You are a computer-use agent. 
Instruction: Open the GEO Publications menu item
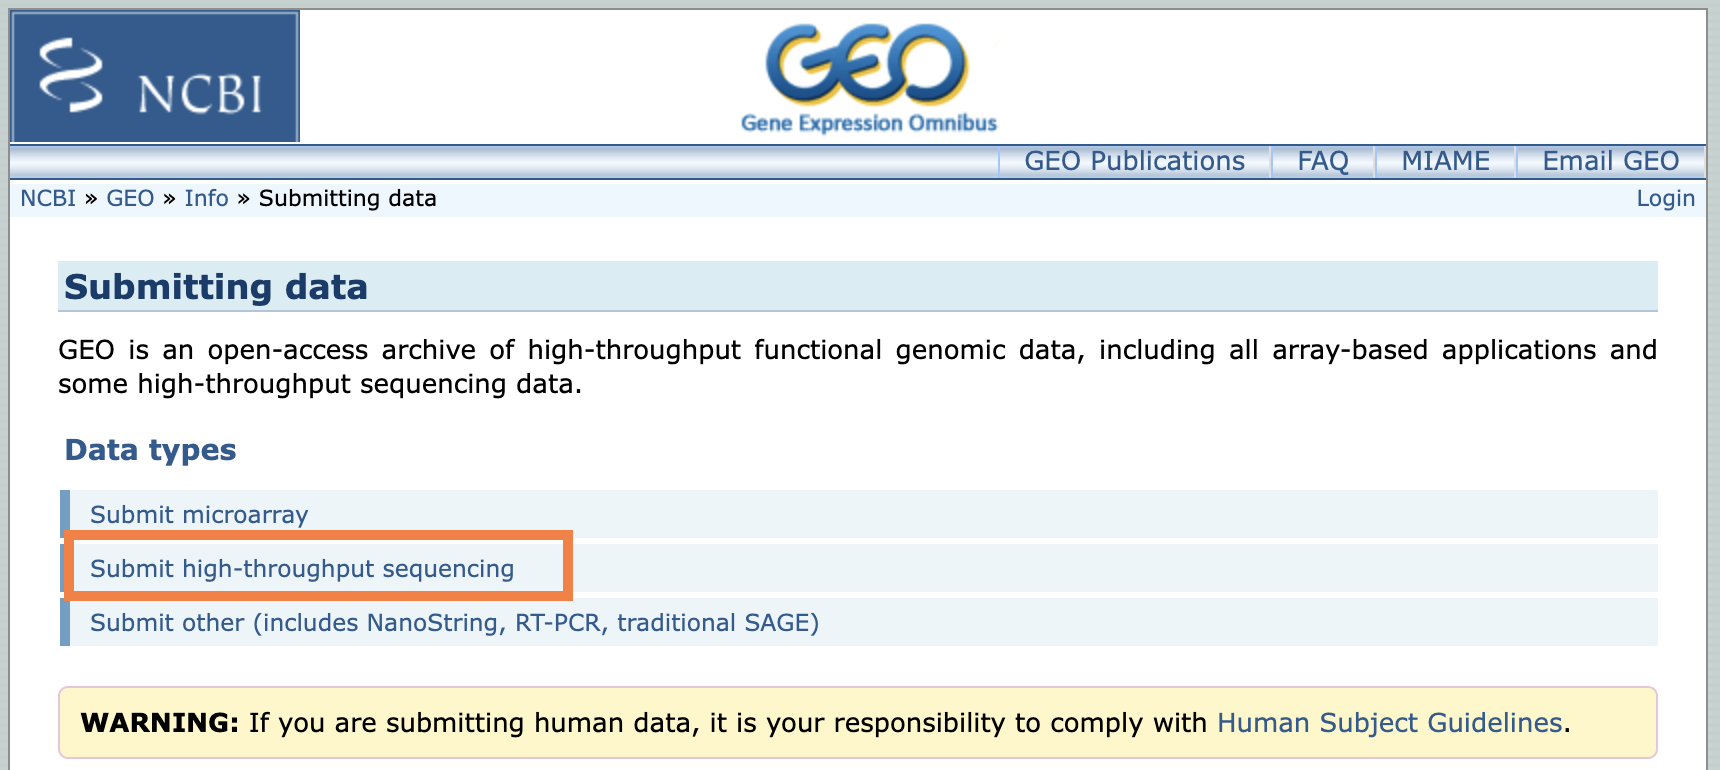point(1134,161)
